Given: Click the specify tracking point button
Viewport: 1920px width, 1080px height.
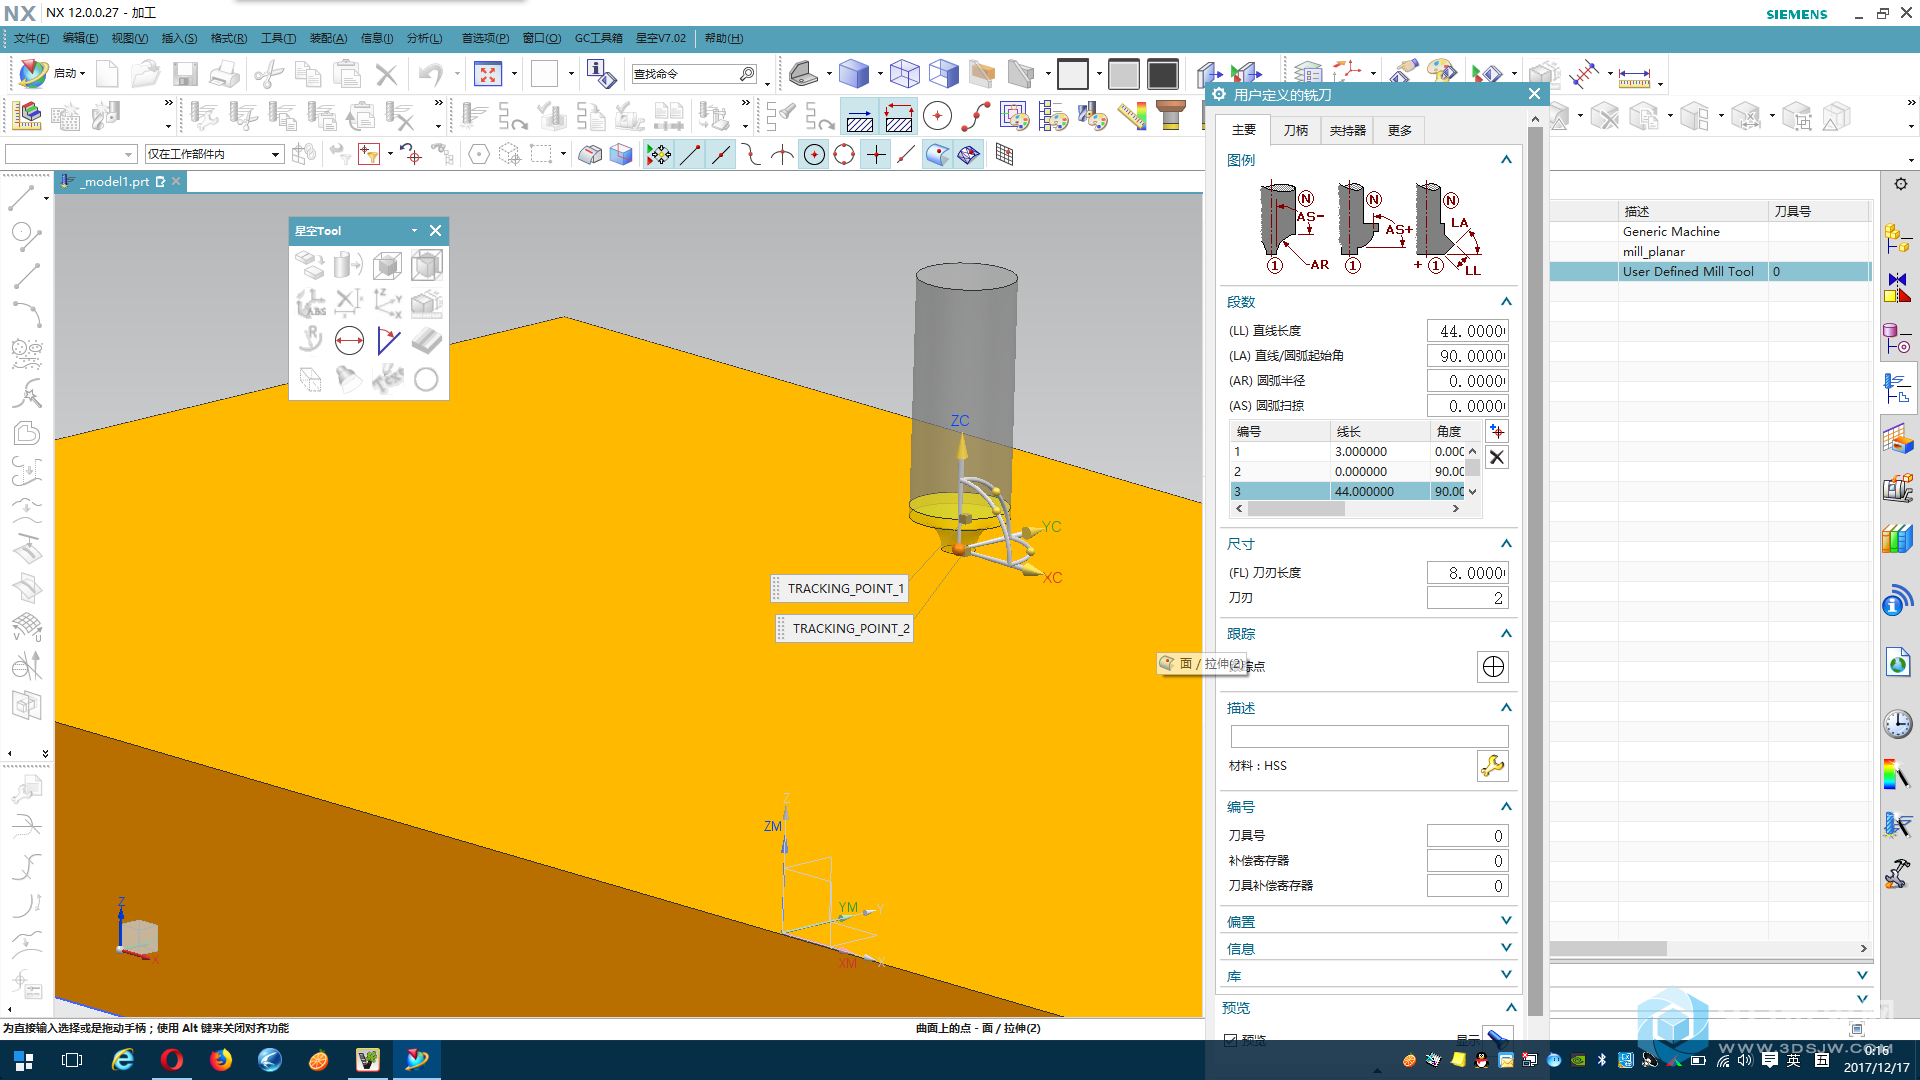Looking at the screenshot, I should tap(1493, 667).
